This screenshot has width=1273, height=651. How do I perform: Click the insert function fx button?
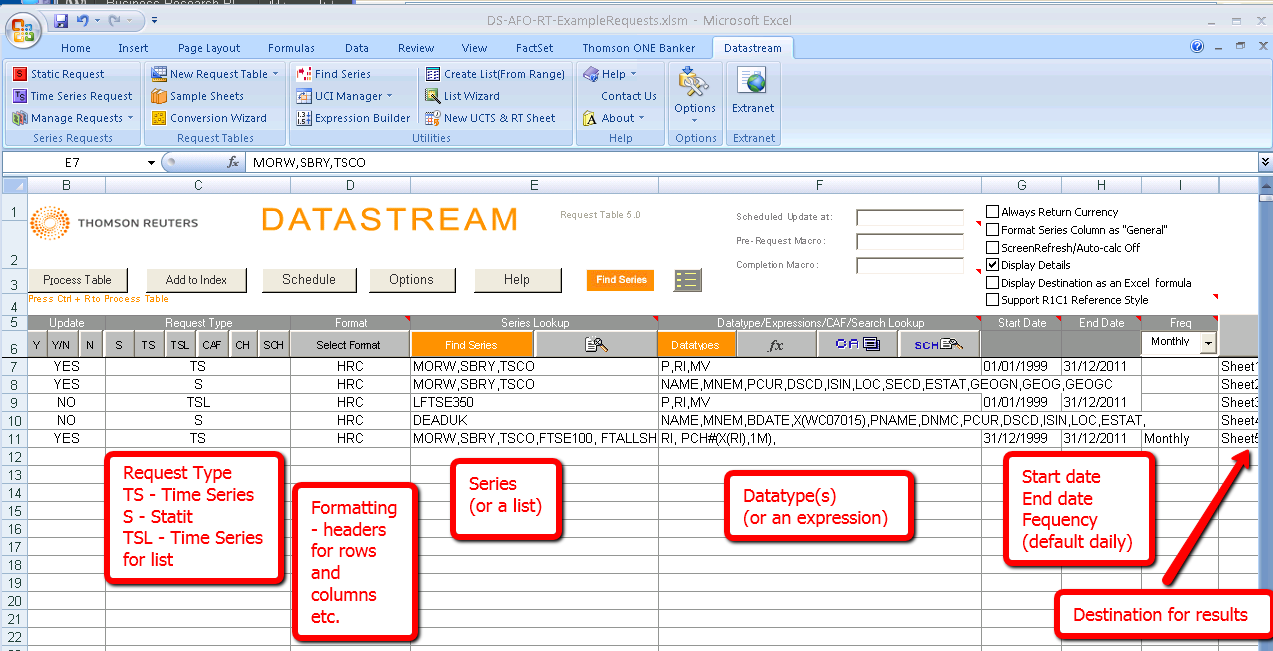click(232, 162)
